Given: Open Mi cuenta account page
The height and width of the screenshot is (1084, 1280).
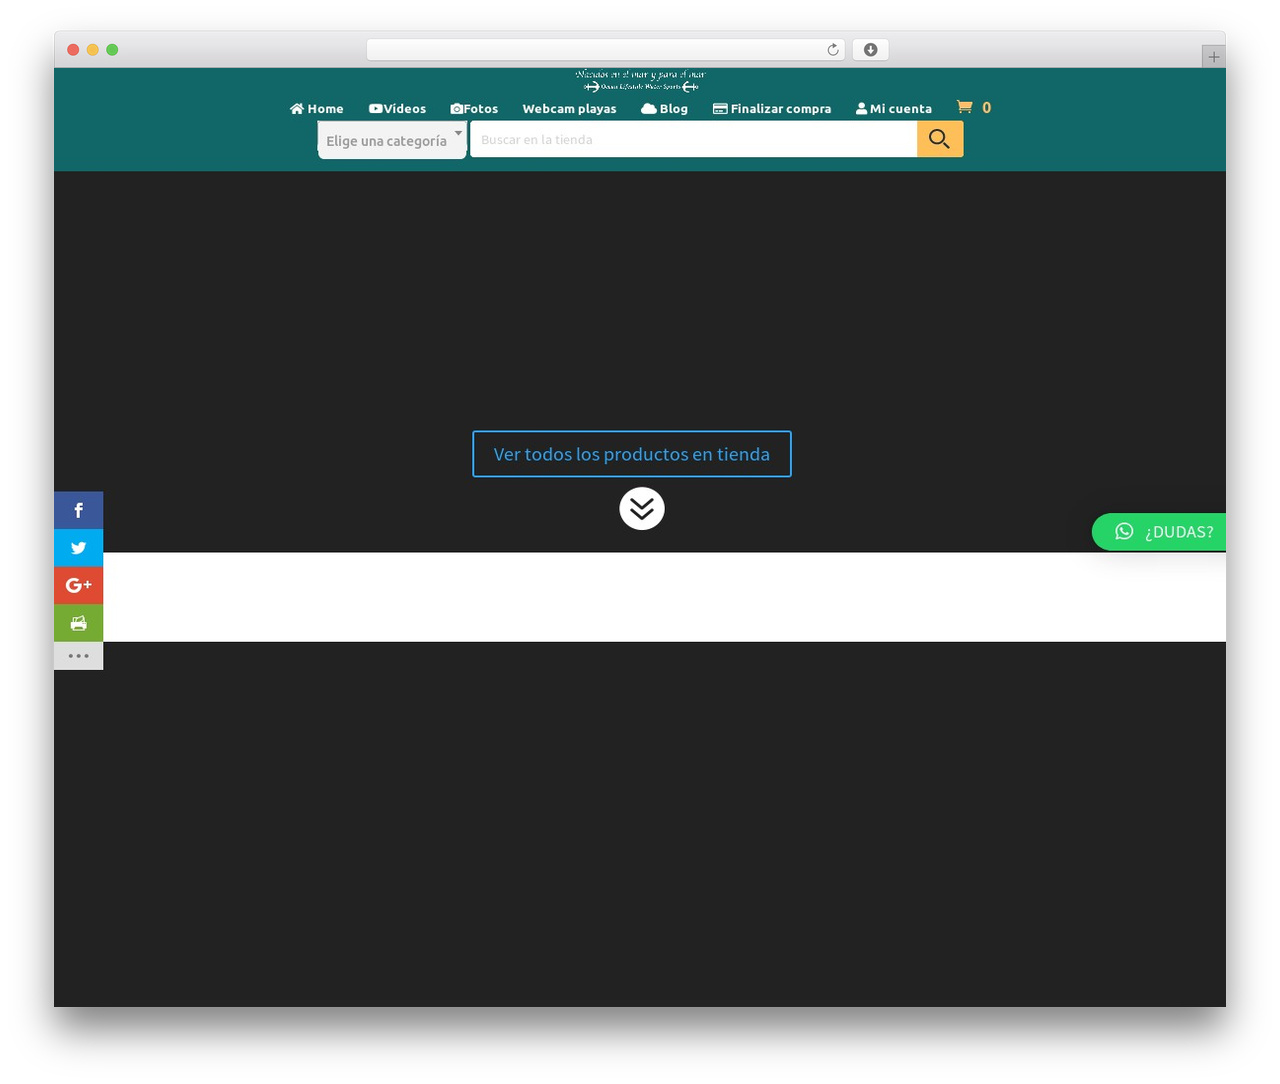Looking at the screenshot, I should click(x=894, y=109).
